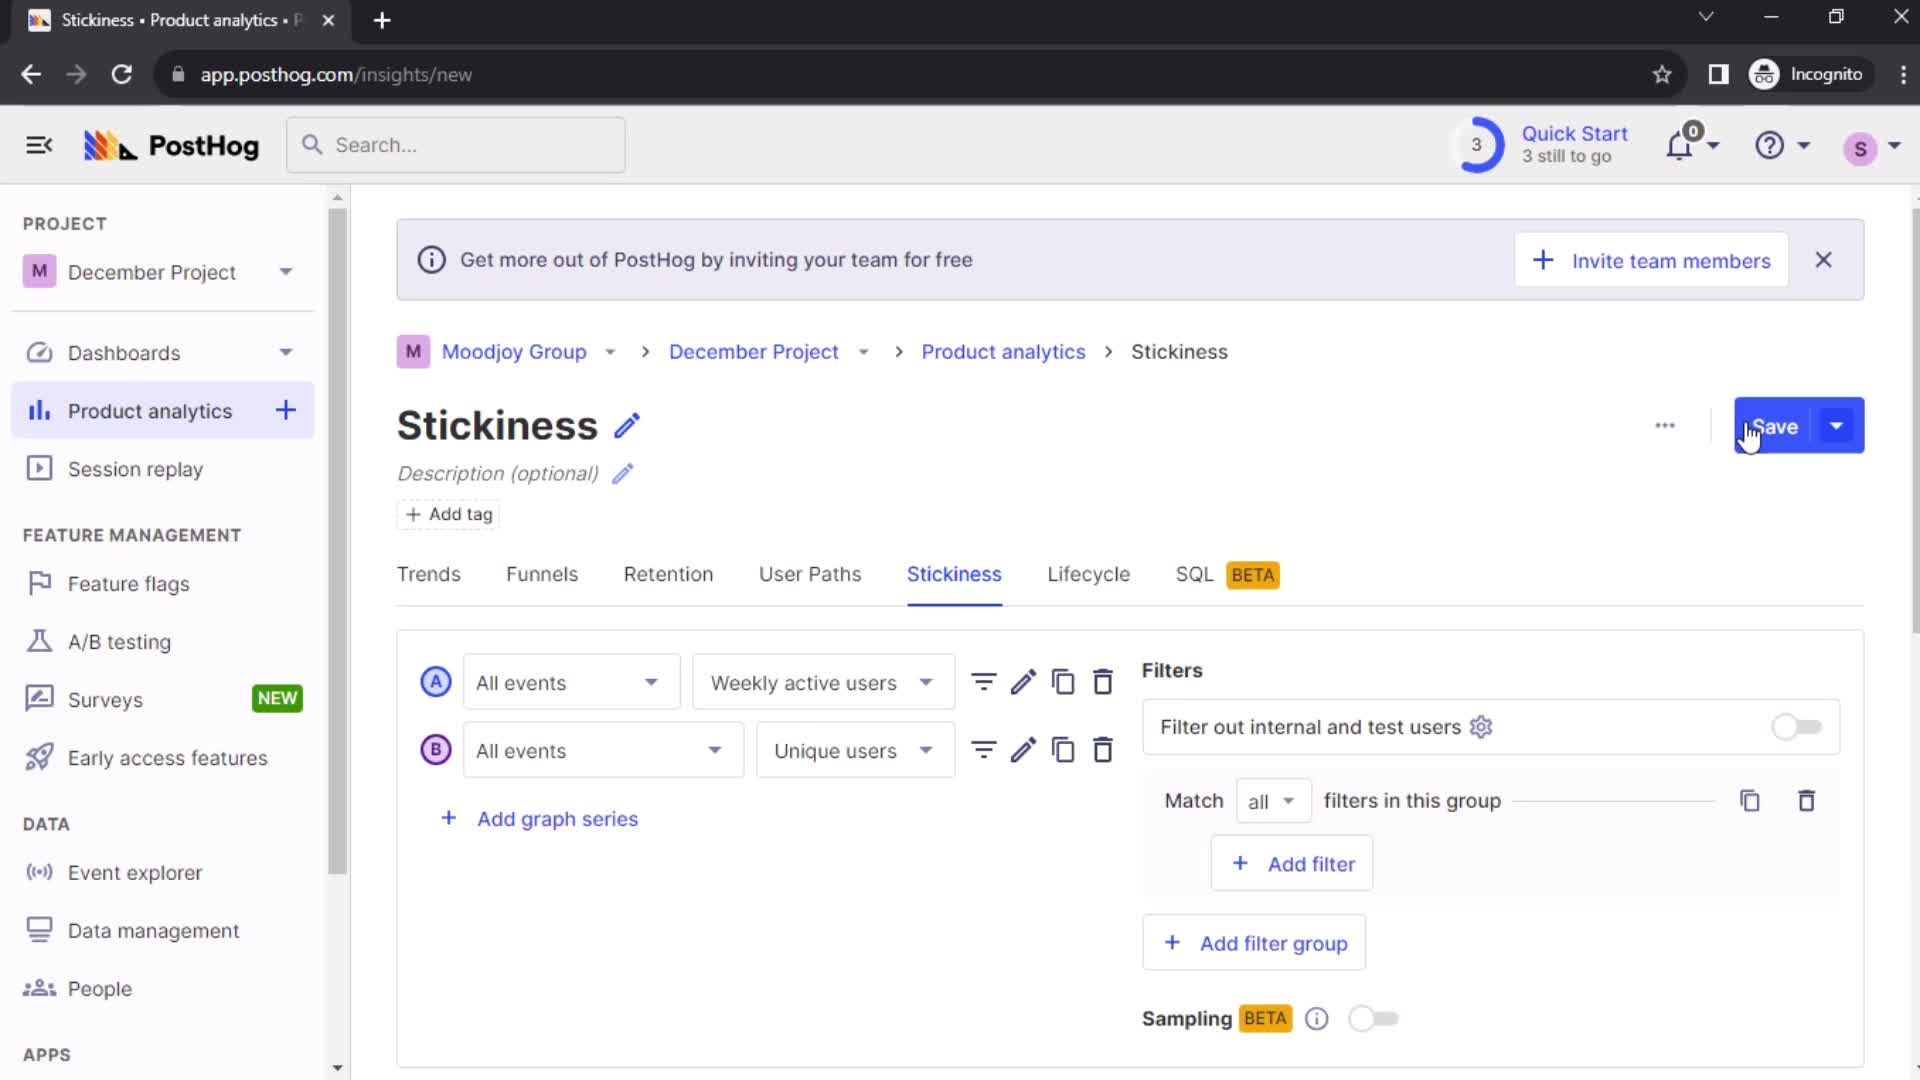Image resolution: width=1920 pixels, height=1080 pixels.
Task: Open Session replay in sidebar
Action: 163,469
